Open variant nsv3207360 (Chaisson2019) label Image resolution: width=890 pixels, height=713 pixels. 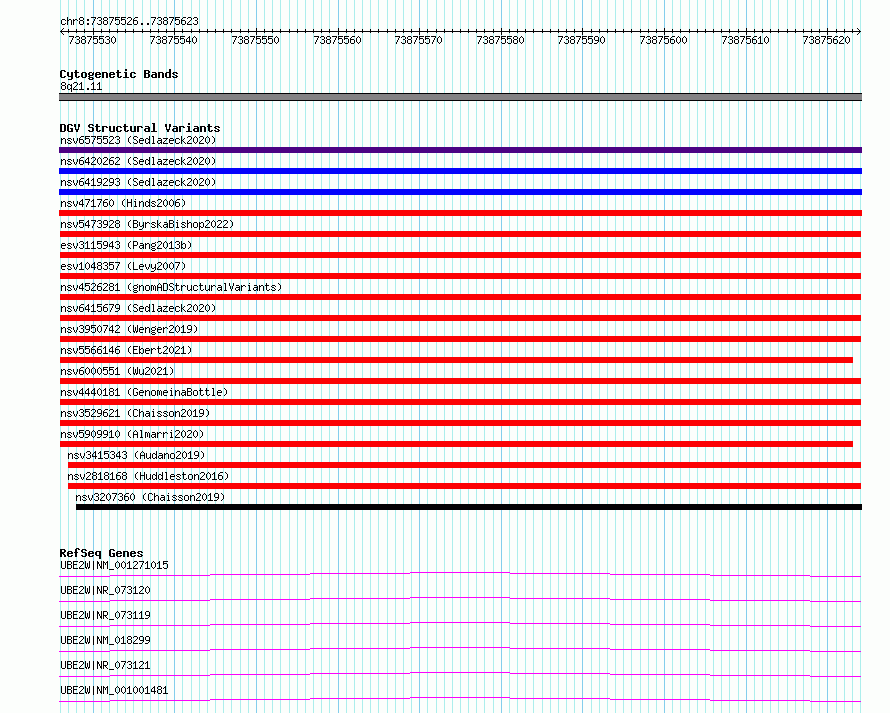point(150,497)
